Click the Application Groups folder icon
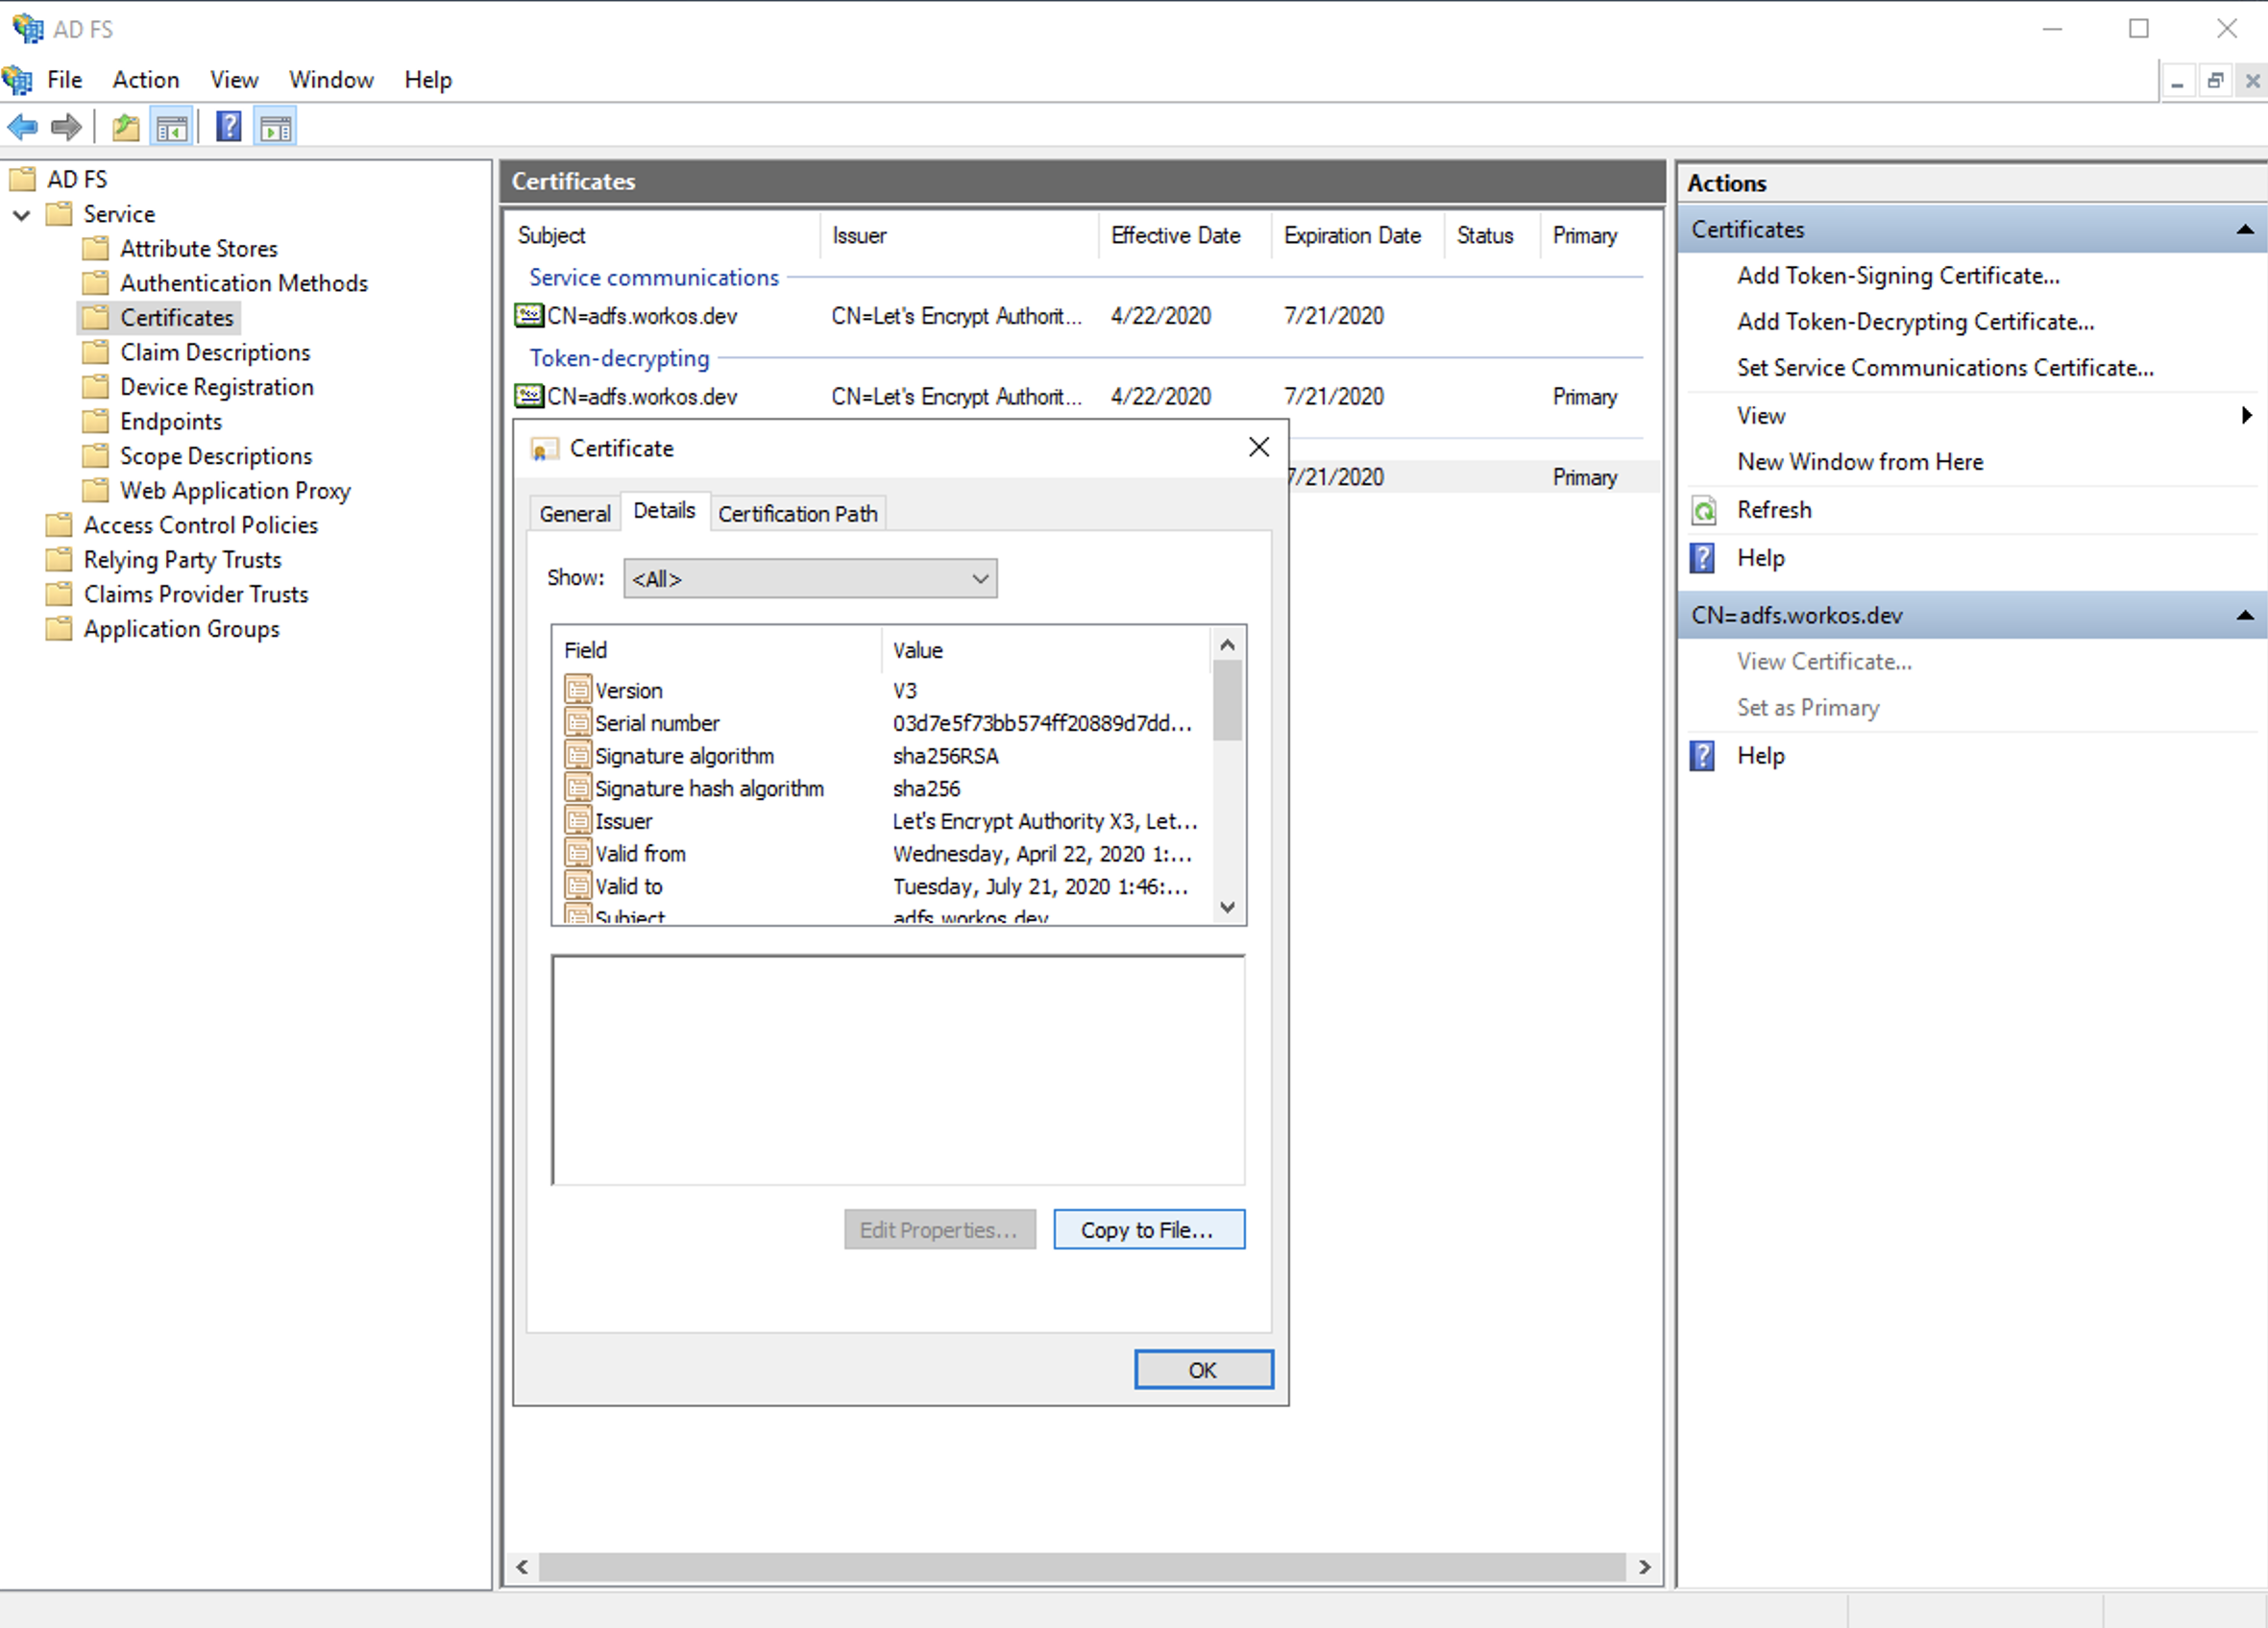Screen dimensions: 2268x1628 [x=59, y=629]
